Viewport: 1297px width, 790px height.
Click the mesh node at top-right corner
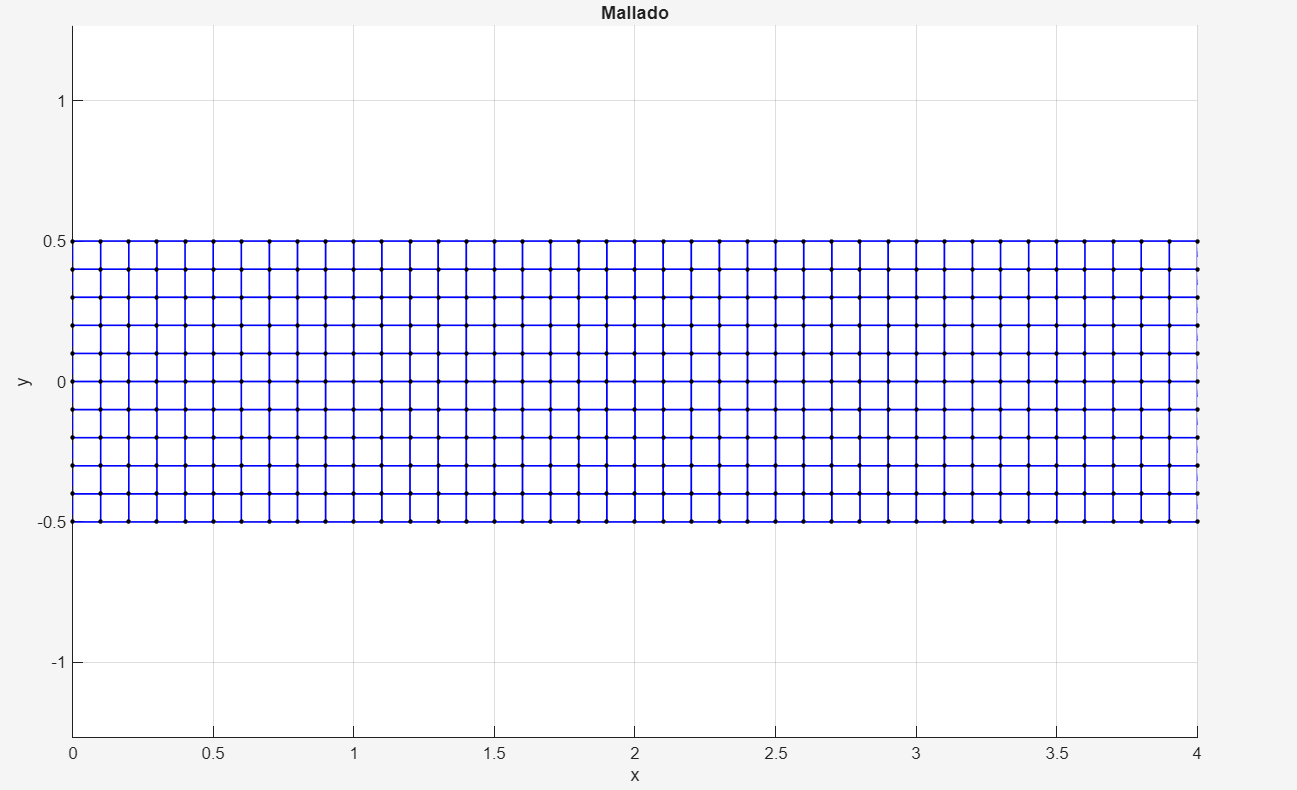tap(1197, 241)
